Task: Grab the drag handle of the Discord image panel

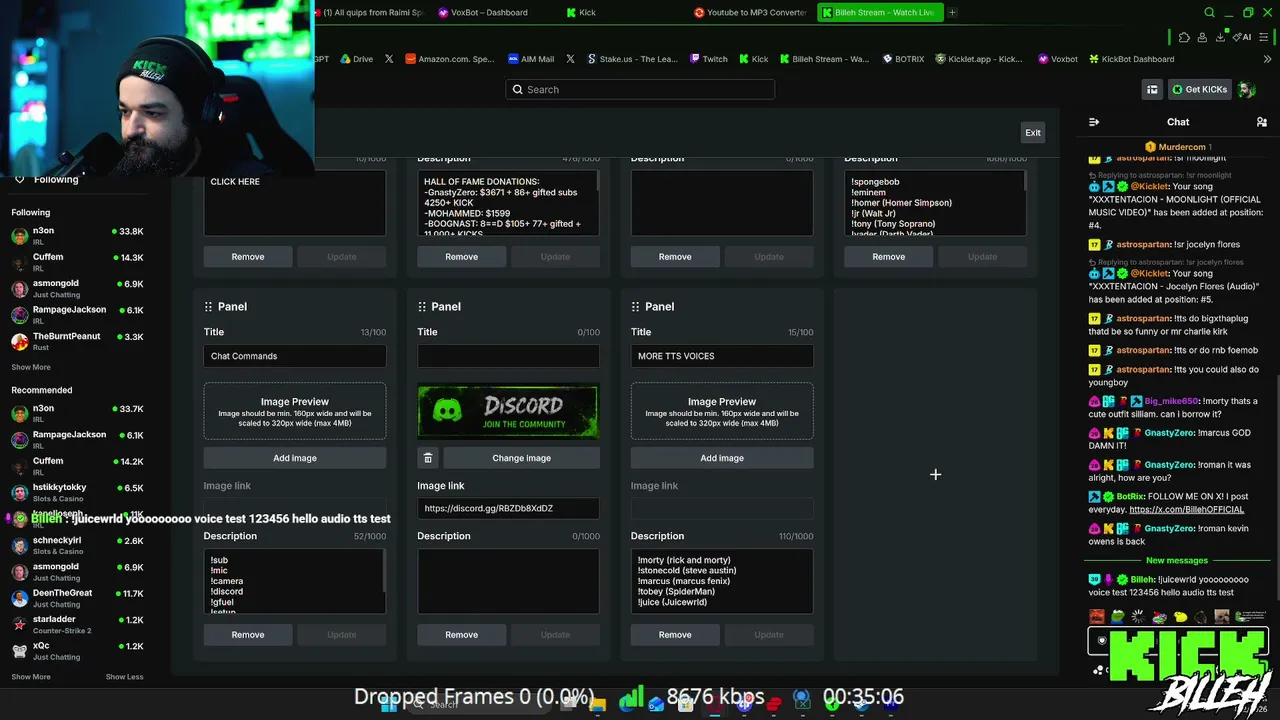Action: (422, 307)
